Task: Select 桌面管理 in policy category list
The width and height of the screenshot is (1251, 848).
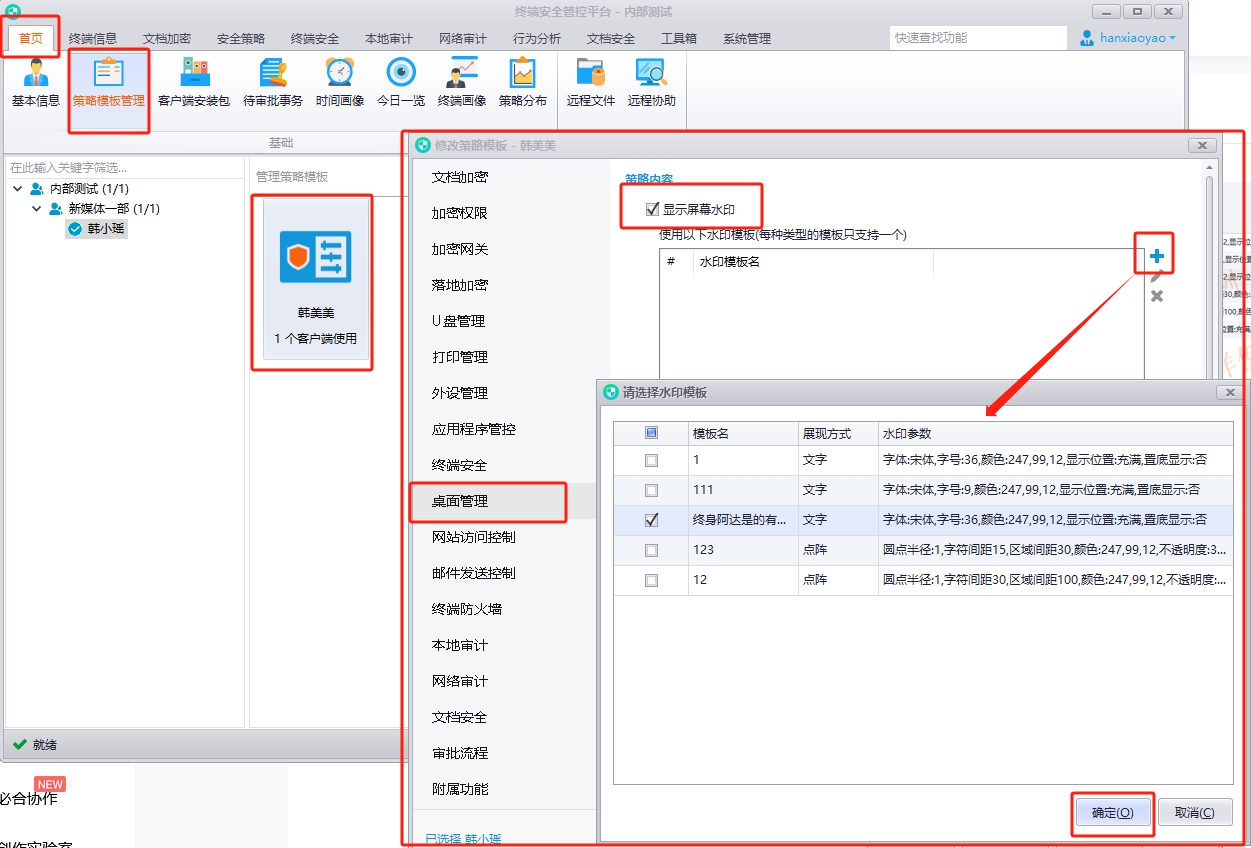Action: [x=460, y=501]
